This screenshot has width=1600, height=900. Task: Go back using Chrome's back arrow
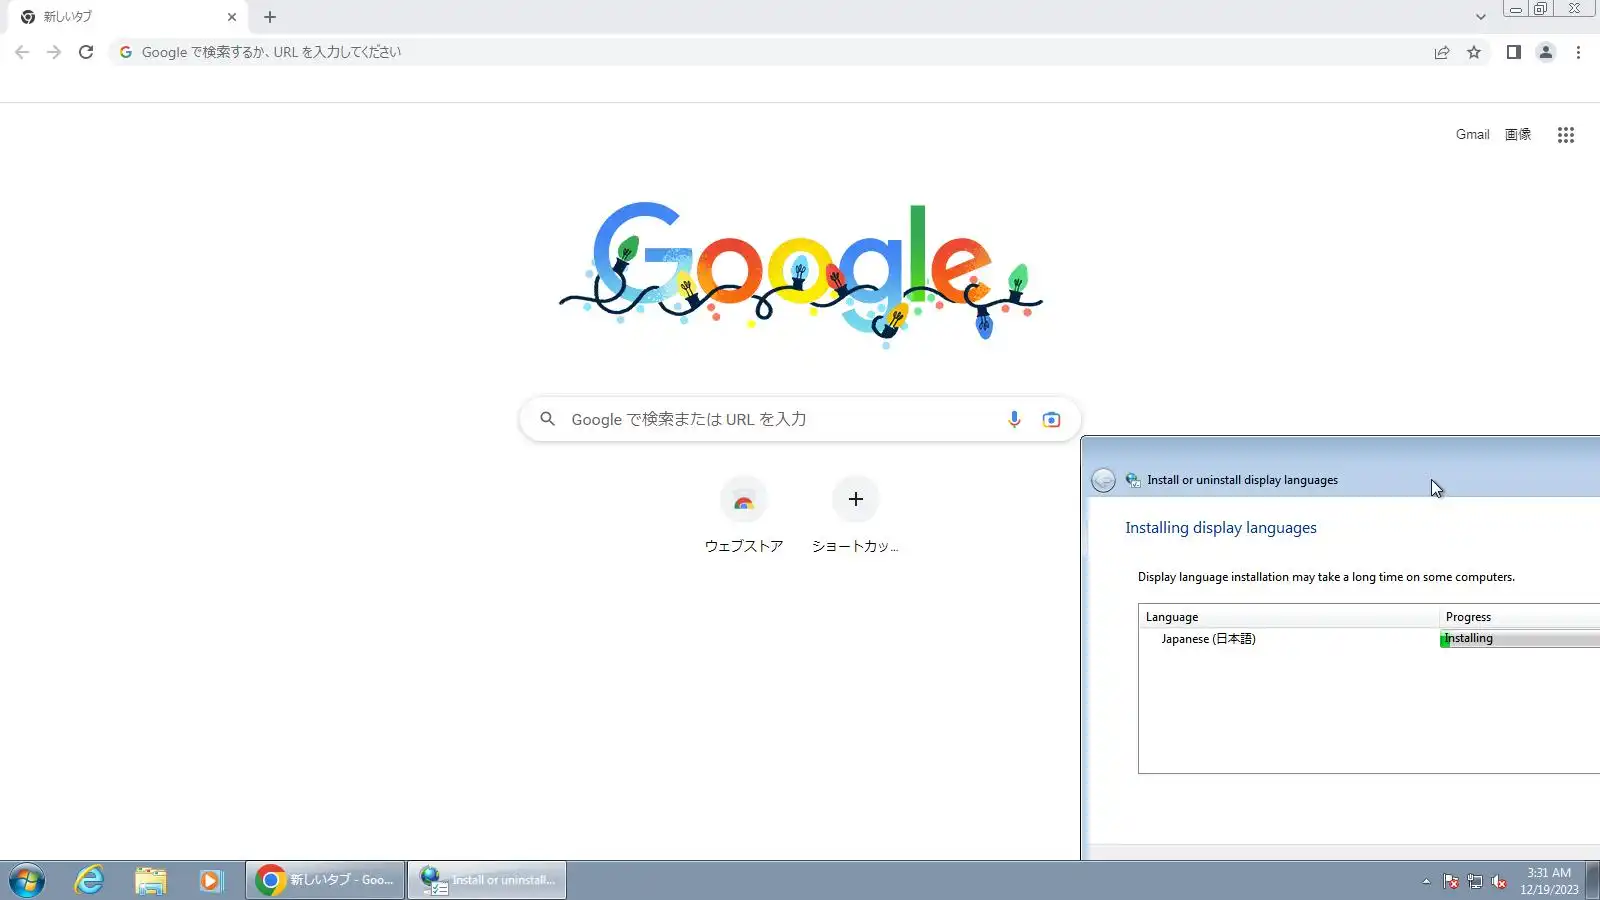(x=22, y=52)
